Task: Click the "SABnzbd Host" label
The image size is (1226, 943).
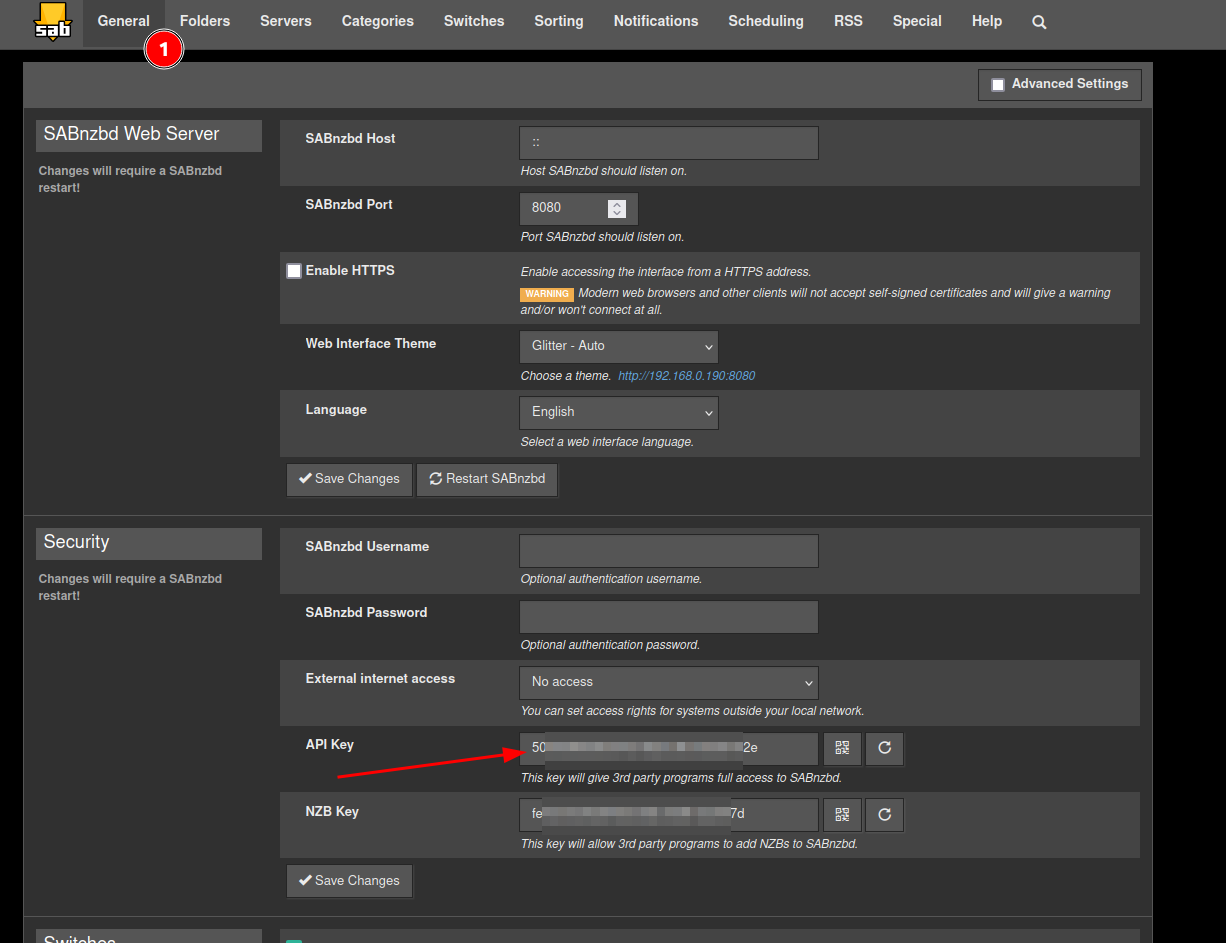Action: point(350,139)
